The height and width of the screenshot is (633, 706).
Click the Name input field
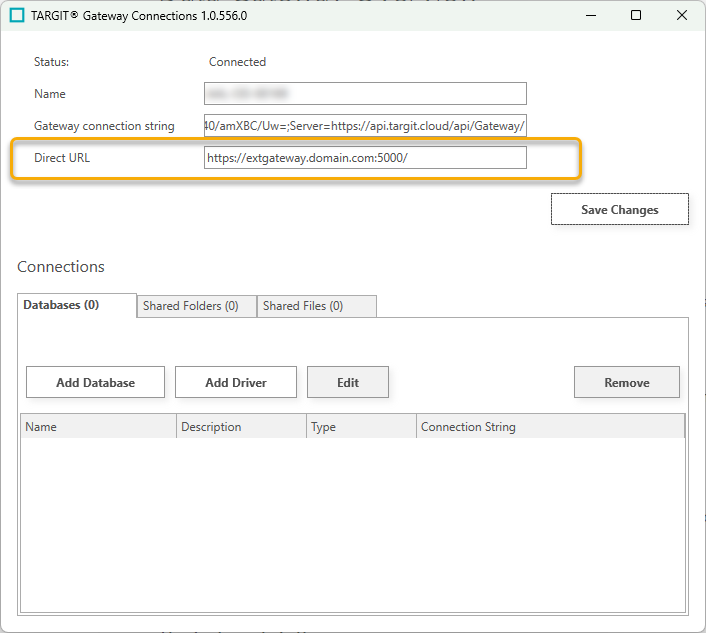tap(365, 94)
